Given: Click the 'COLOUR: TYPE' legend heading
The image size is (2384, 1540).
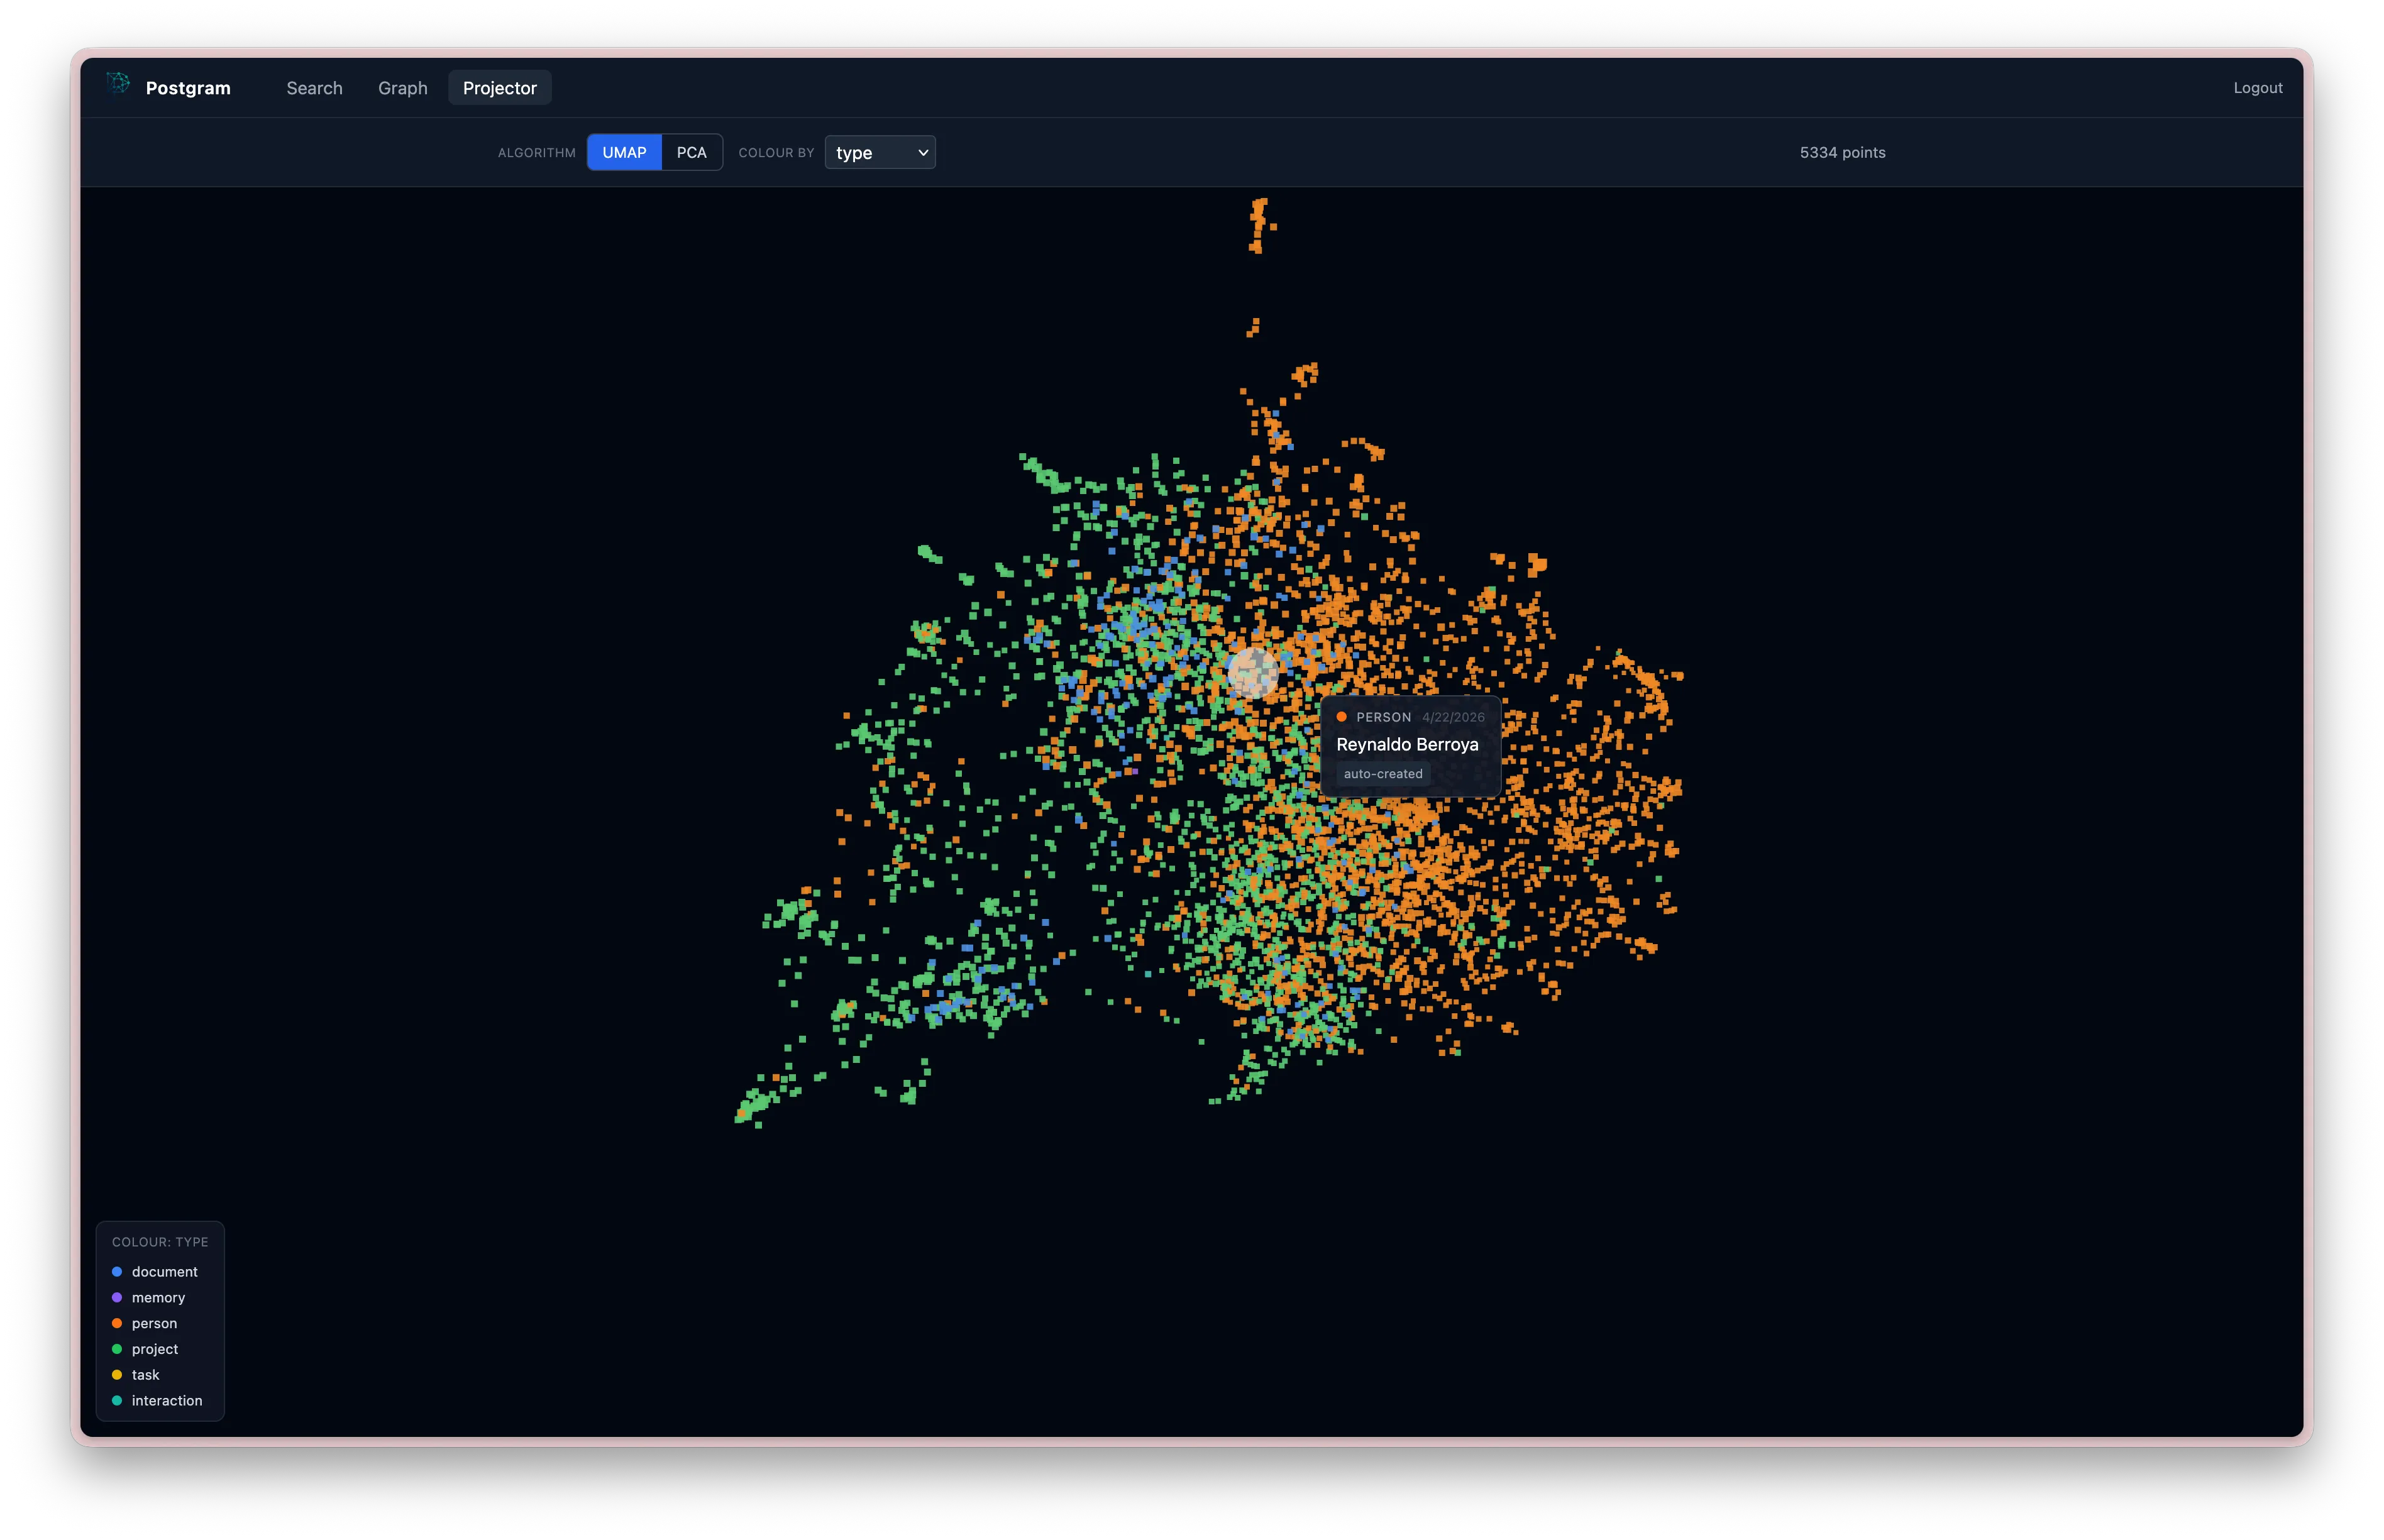Looking at the screenshot, I should (160, 1241).
